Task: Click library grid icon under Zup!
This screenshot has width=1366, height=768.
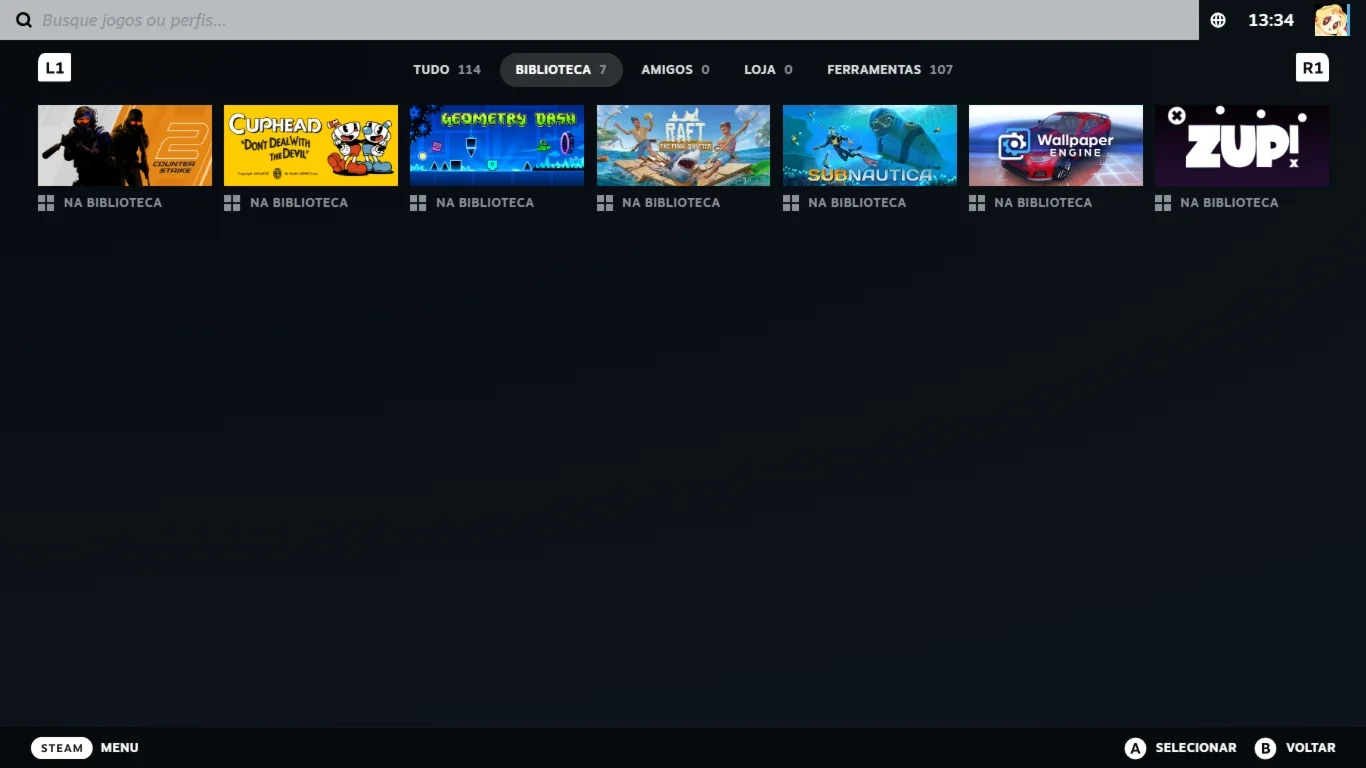Action: pyautogui.click(x=1163, y=203)
